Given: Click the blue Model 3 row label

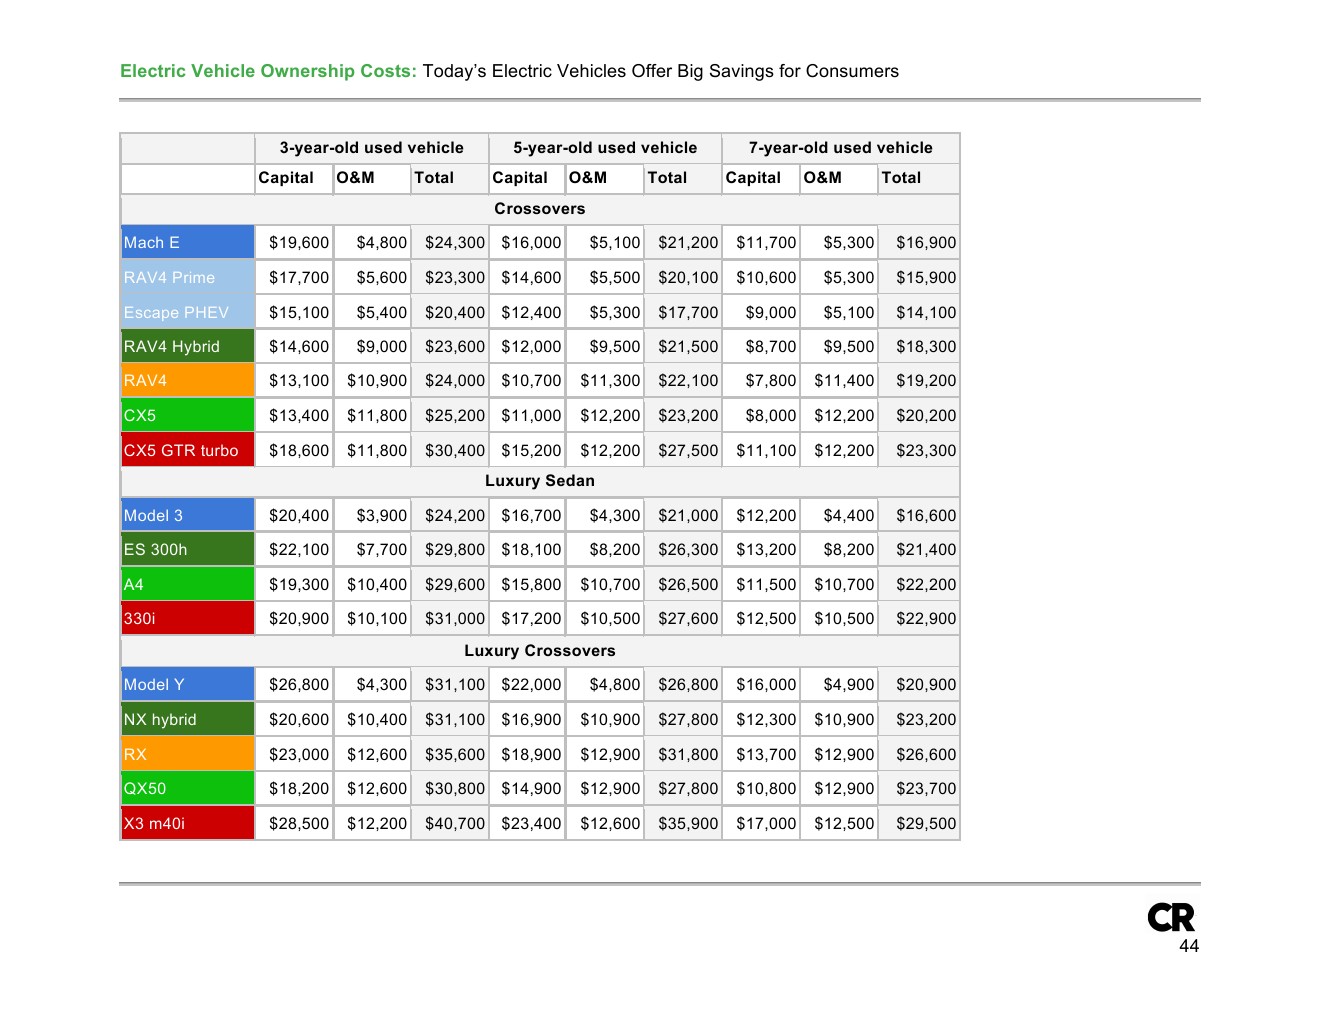Looking at the screenshot, I should pos(187,516).
